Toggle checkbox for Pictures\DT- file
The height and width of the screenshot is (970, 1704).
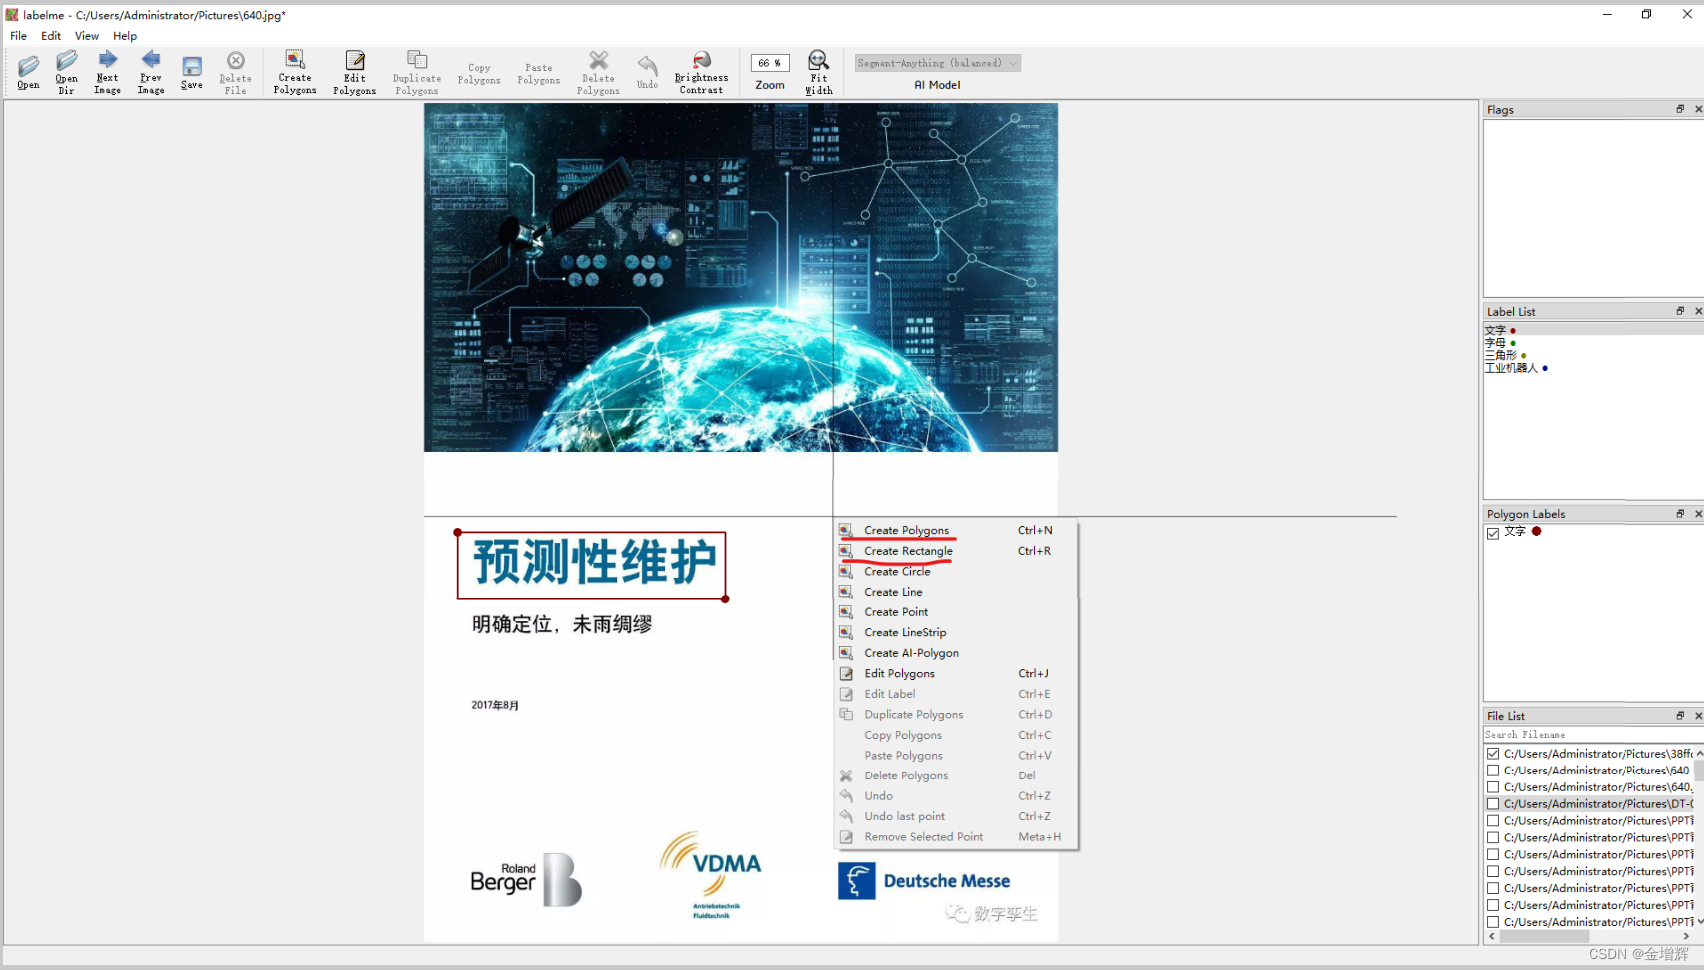[1493, 804]
